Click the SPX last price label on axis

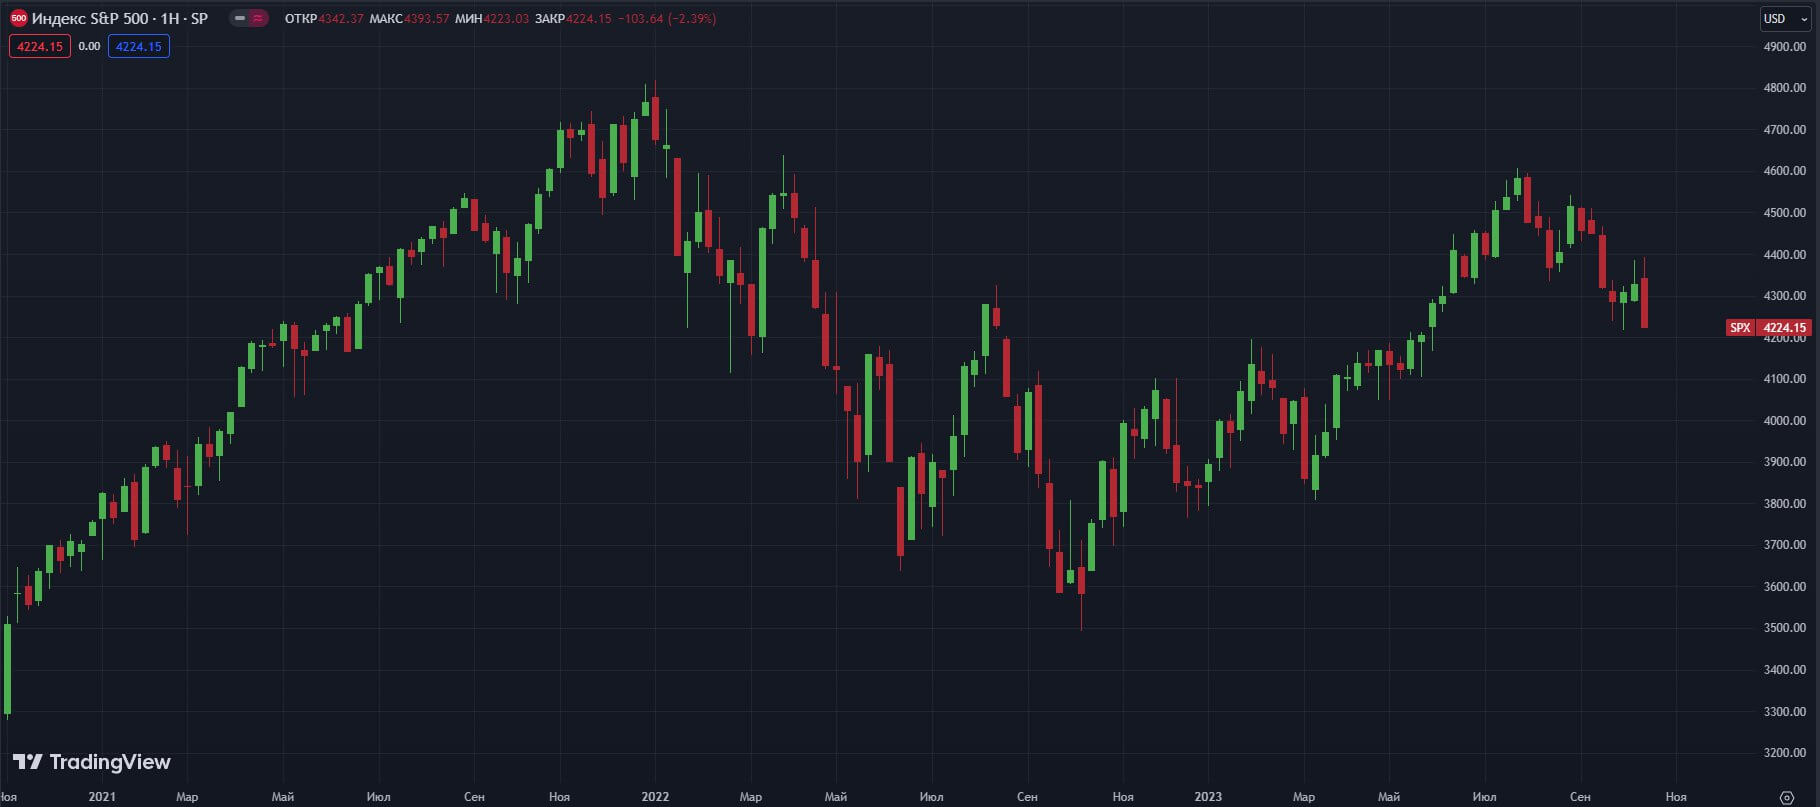[x=1768, y=327]
